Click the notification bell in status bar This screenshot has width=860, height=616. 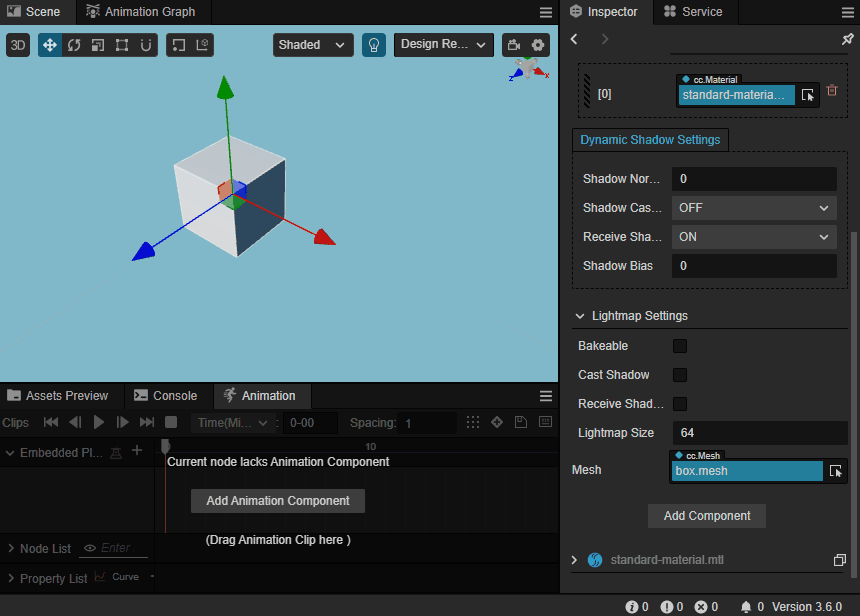(x=746, y=607)
